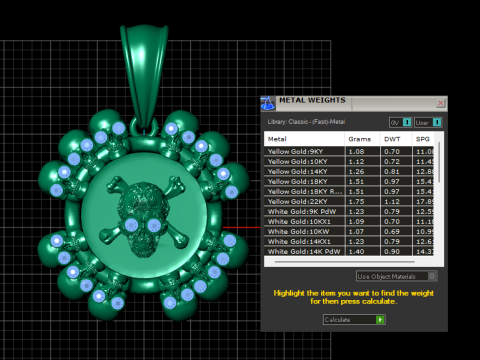Click the right eye gemstone of center skull
The height and width of the screenshot is (360, 480).
pos(154,225)
